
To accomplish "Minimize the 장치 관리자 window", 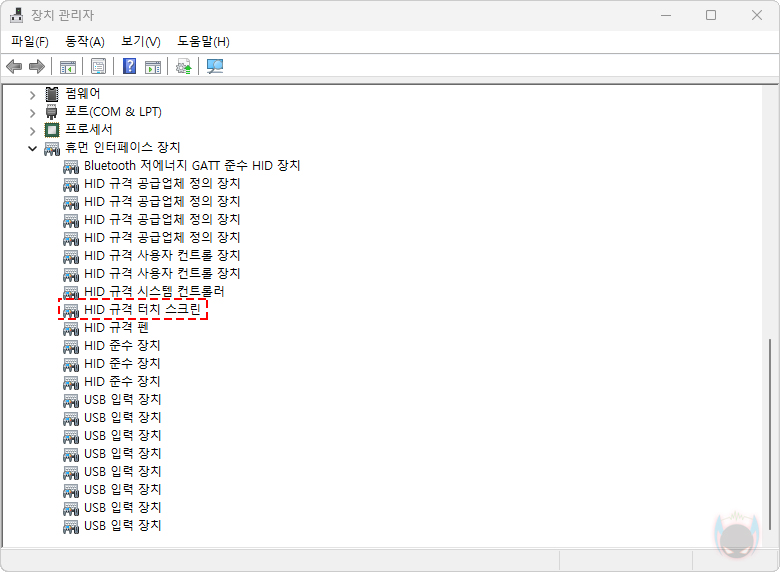I will pos(666,15).
